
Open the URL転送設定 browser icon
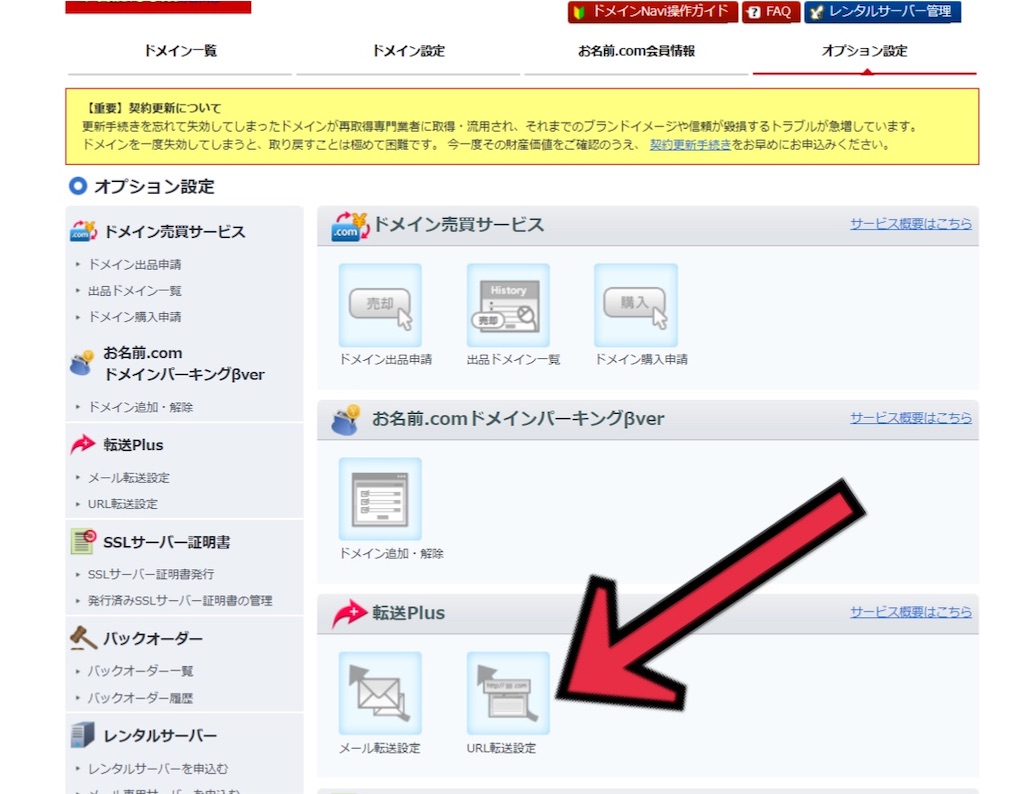coord(508,693)
